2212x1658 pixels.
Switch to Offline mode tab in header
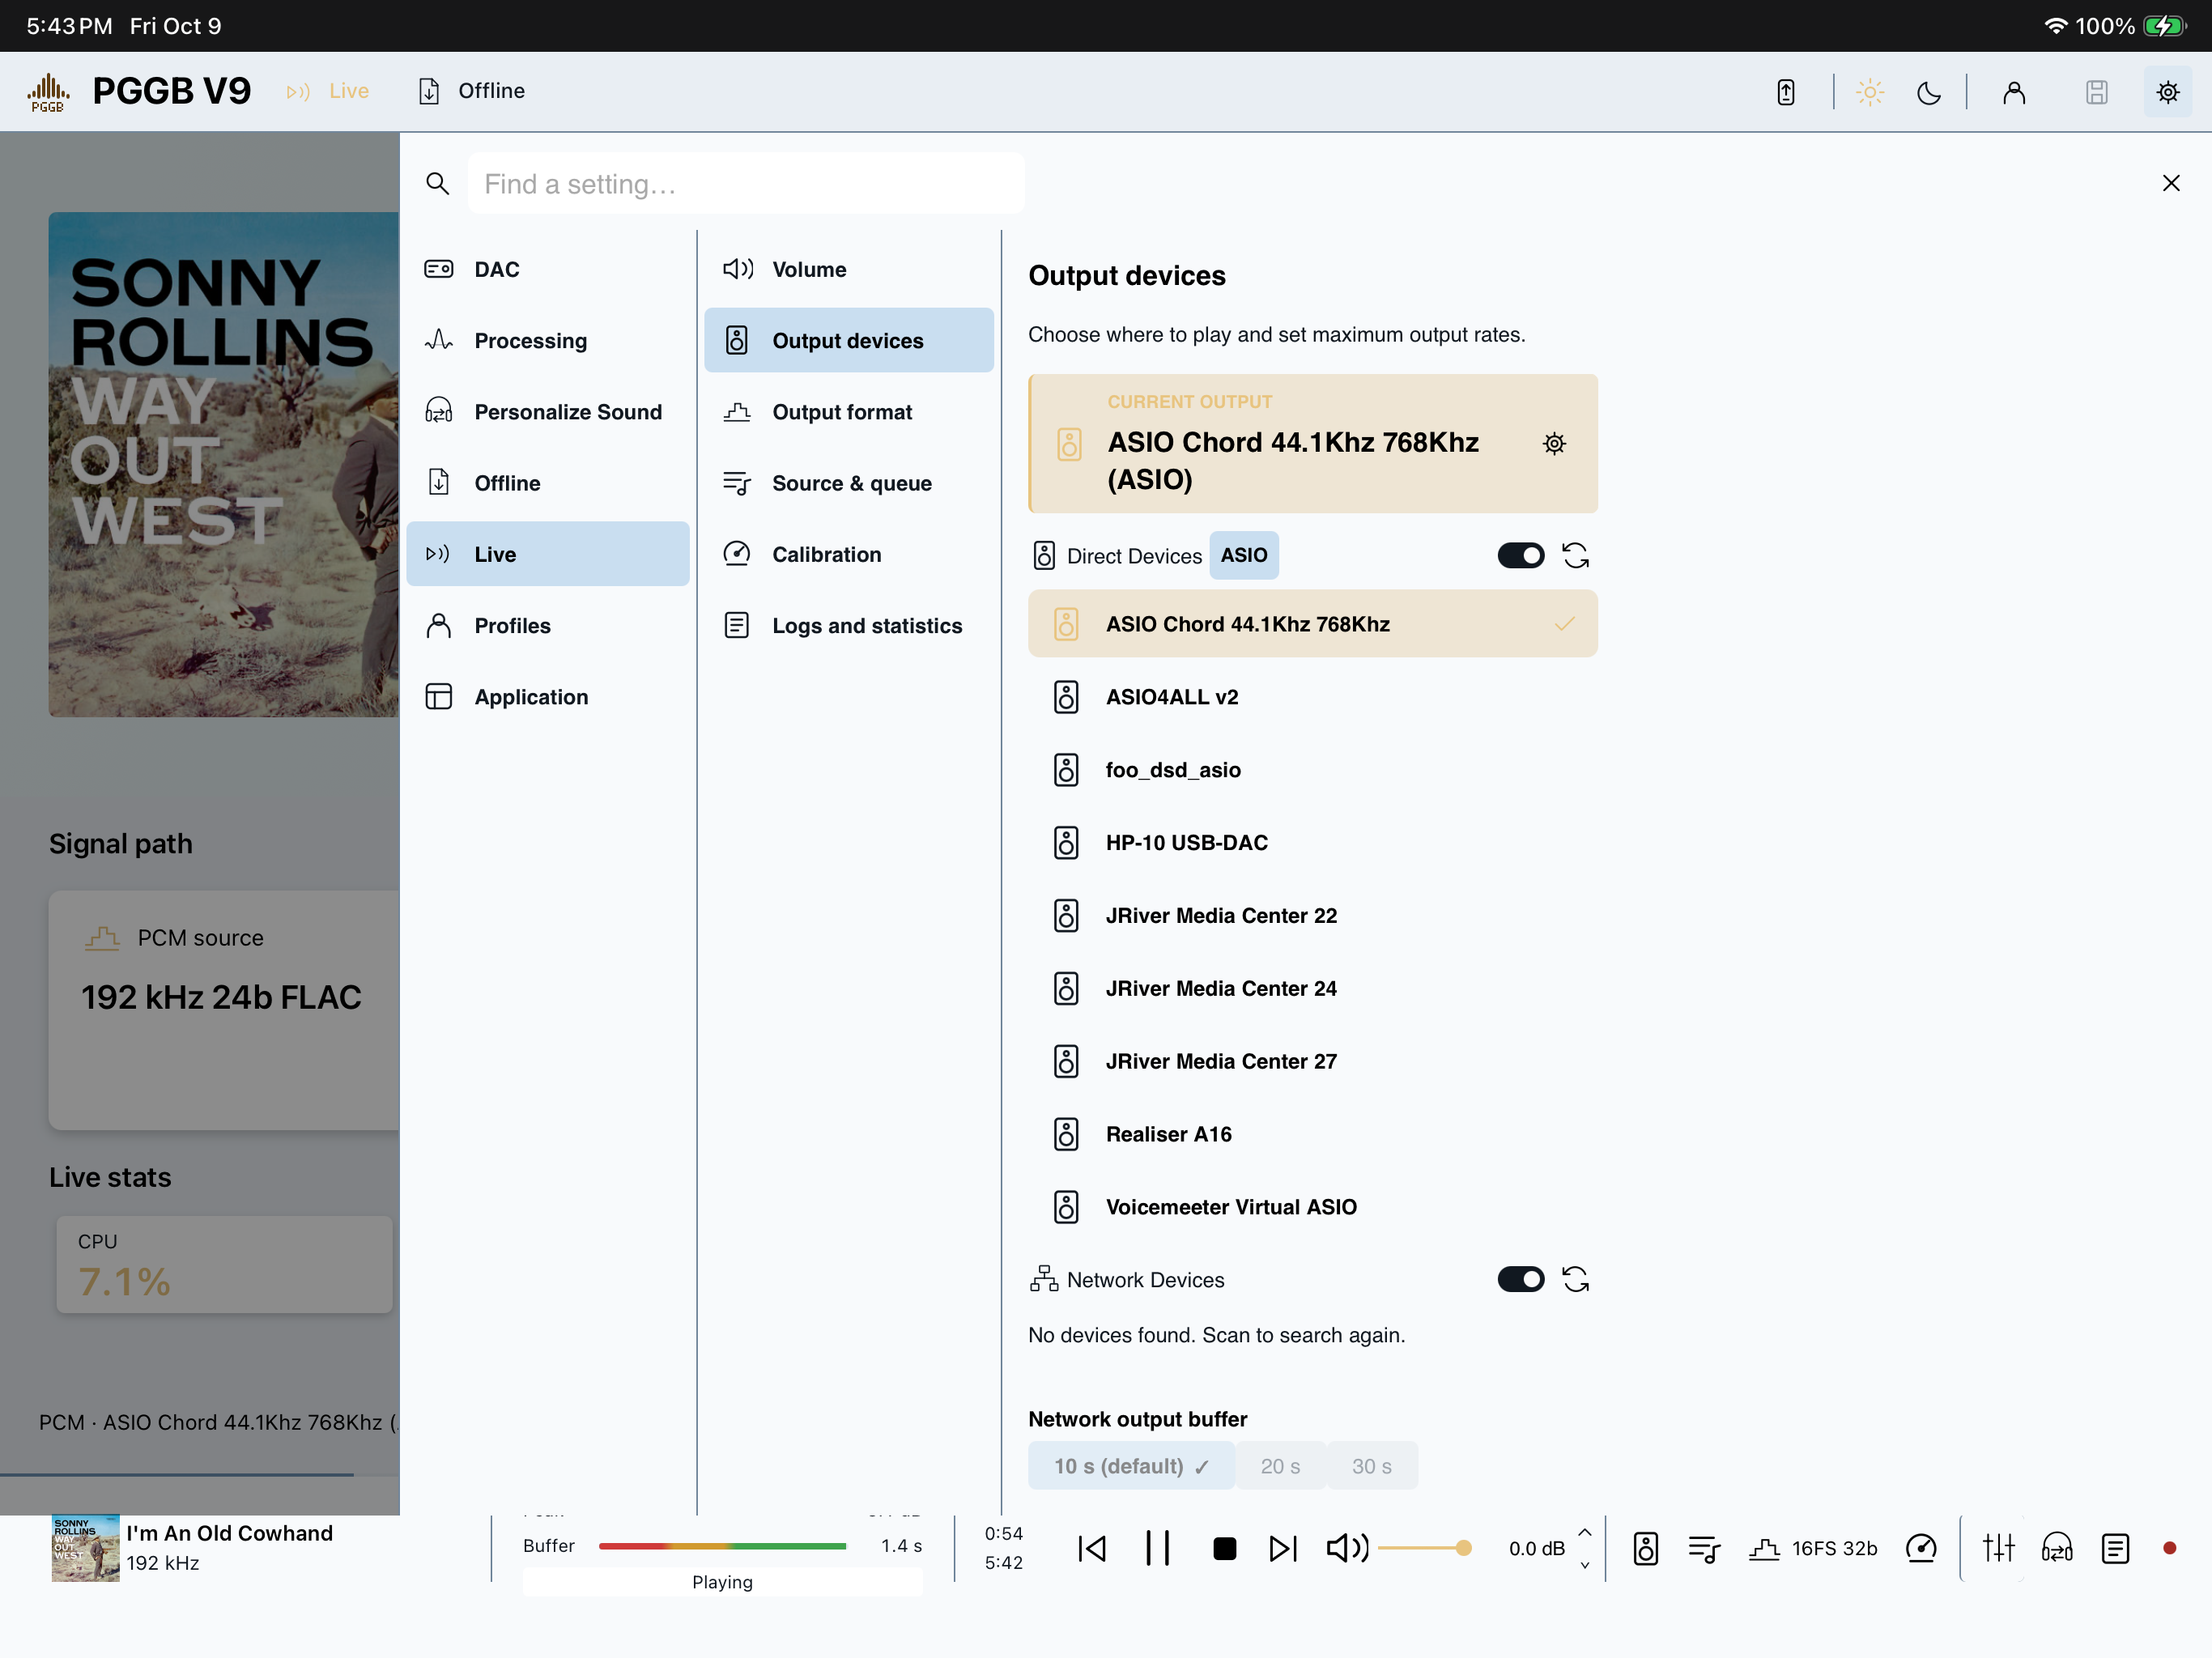472,91
